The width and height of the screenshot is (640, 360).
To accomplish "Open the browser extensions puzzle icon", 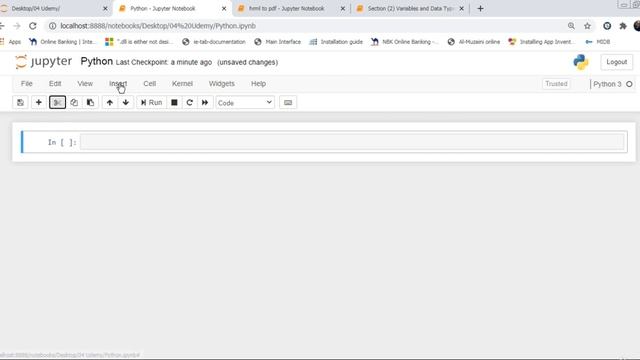I will coord(623,26).
